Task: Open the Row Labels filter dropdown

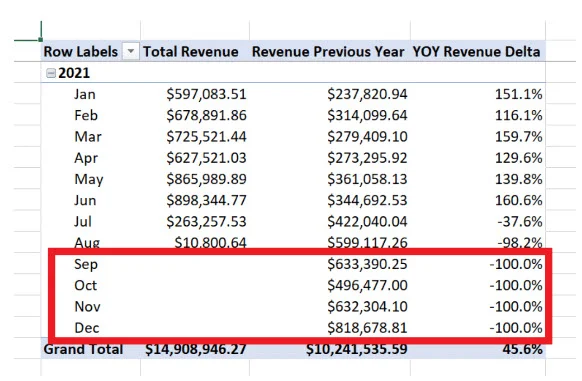Action: pyautogui.click(x=131, y=52)
